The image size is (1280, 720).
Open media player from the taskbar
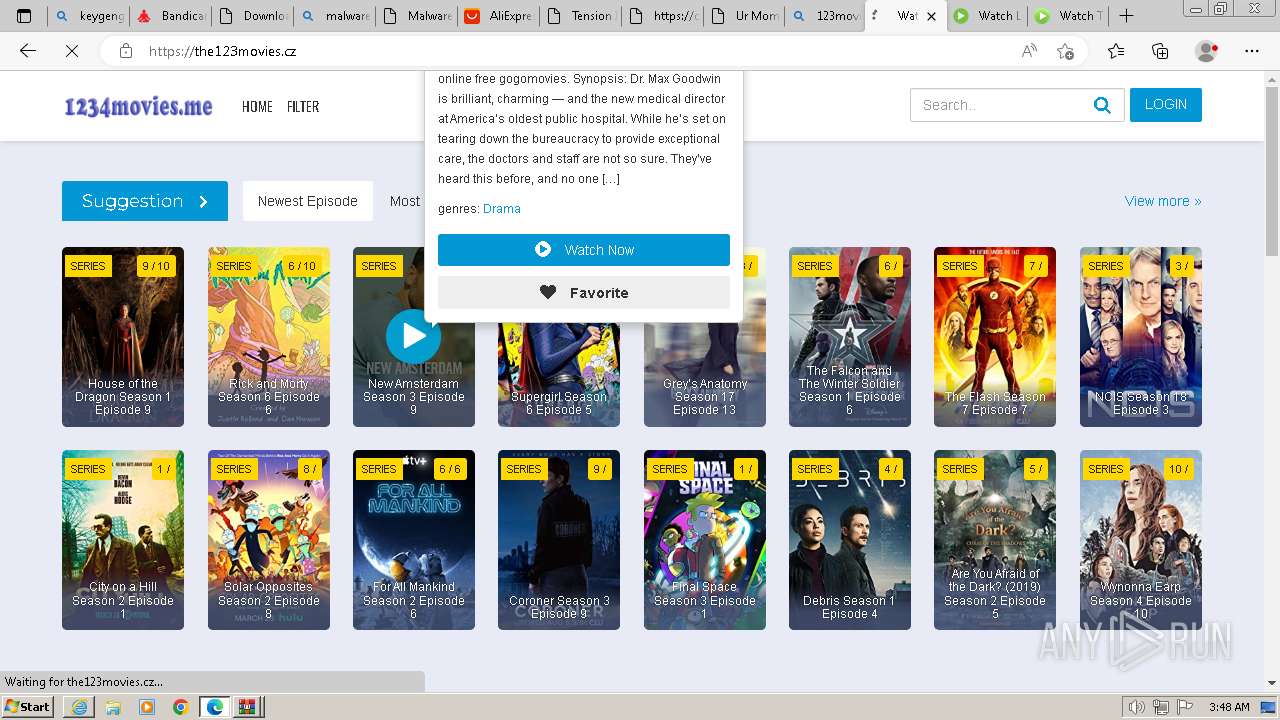[x=147, y=707]
